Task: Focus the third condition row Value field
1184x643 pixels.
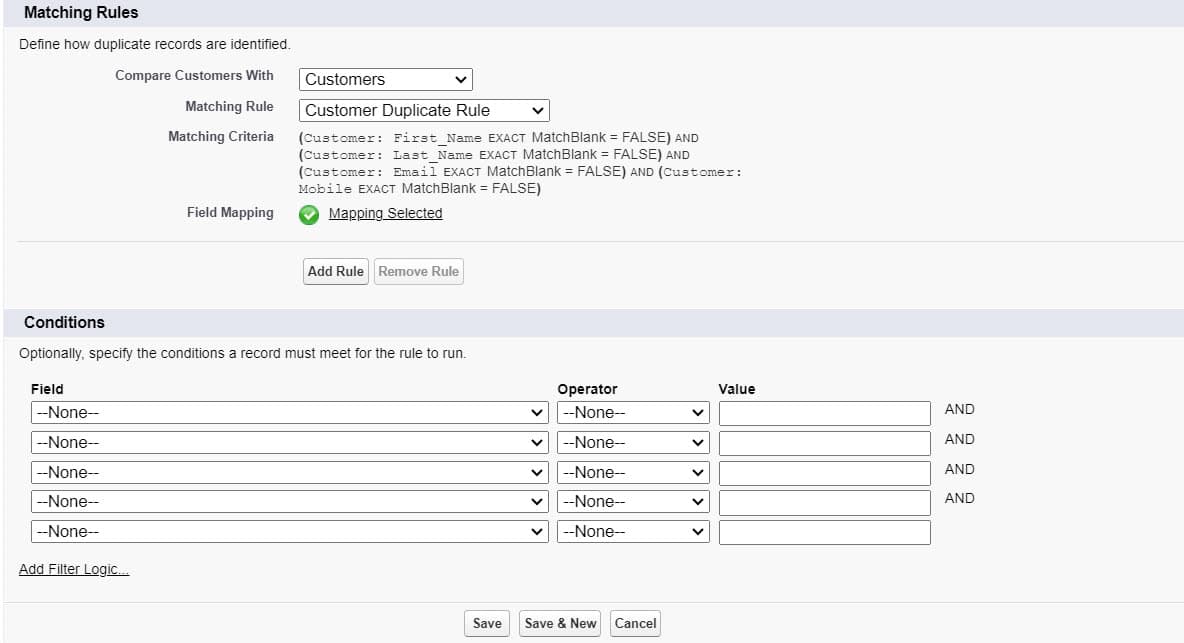Action: [x=825, y=473]
